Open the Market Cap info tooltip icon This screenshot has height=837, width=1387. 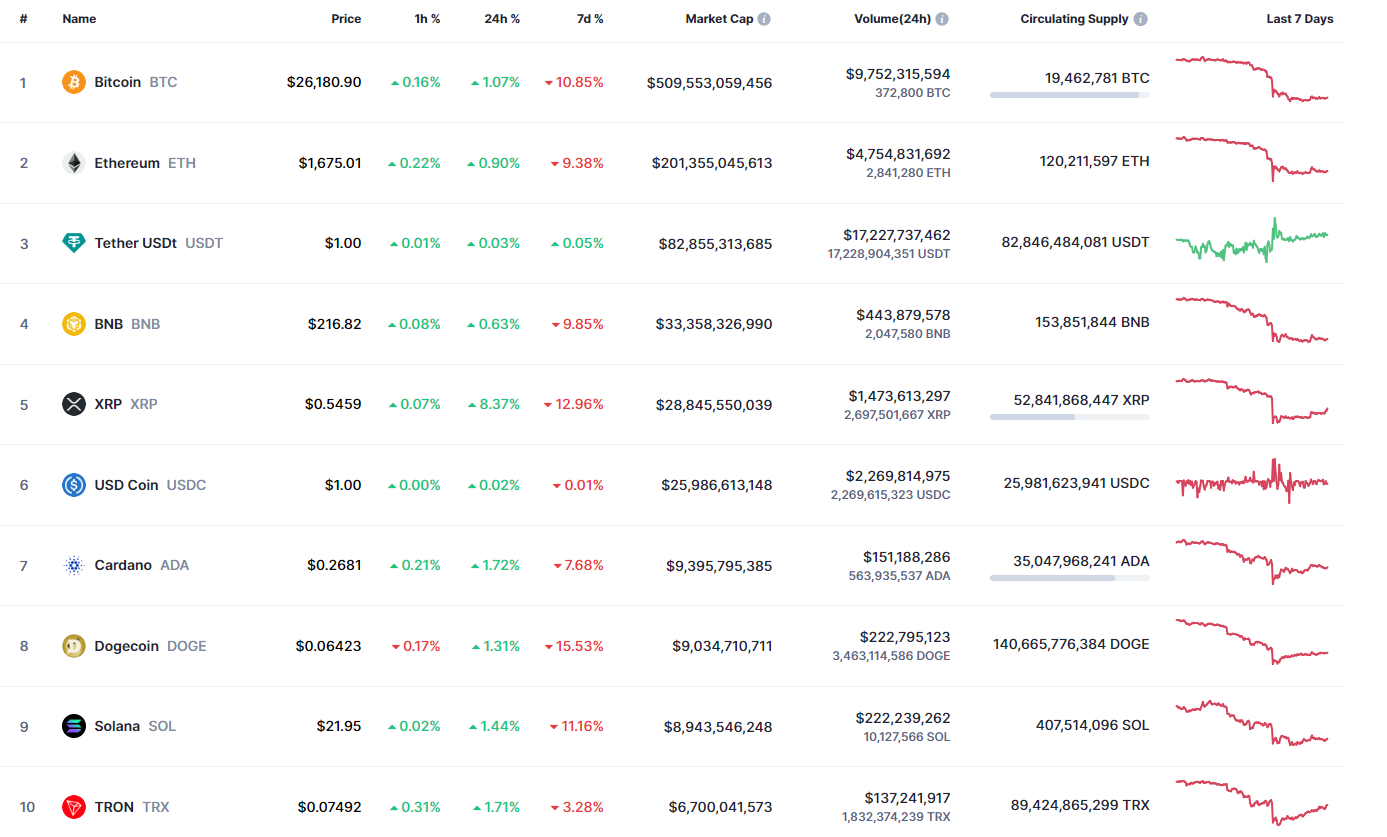(766, 18)
